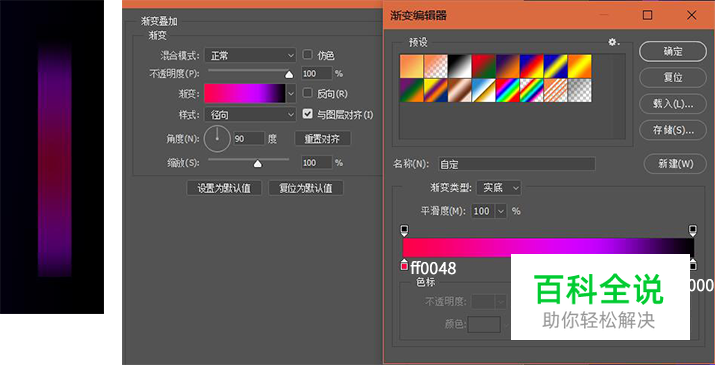Select the transparent rainbow gradient preset
Viewport: 715px width, 365px height.
(x=531, y=90)
